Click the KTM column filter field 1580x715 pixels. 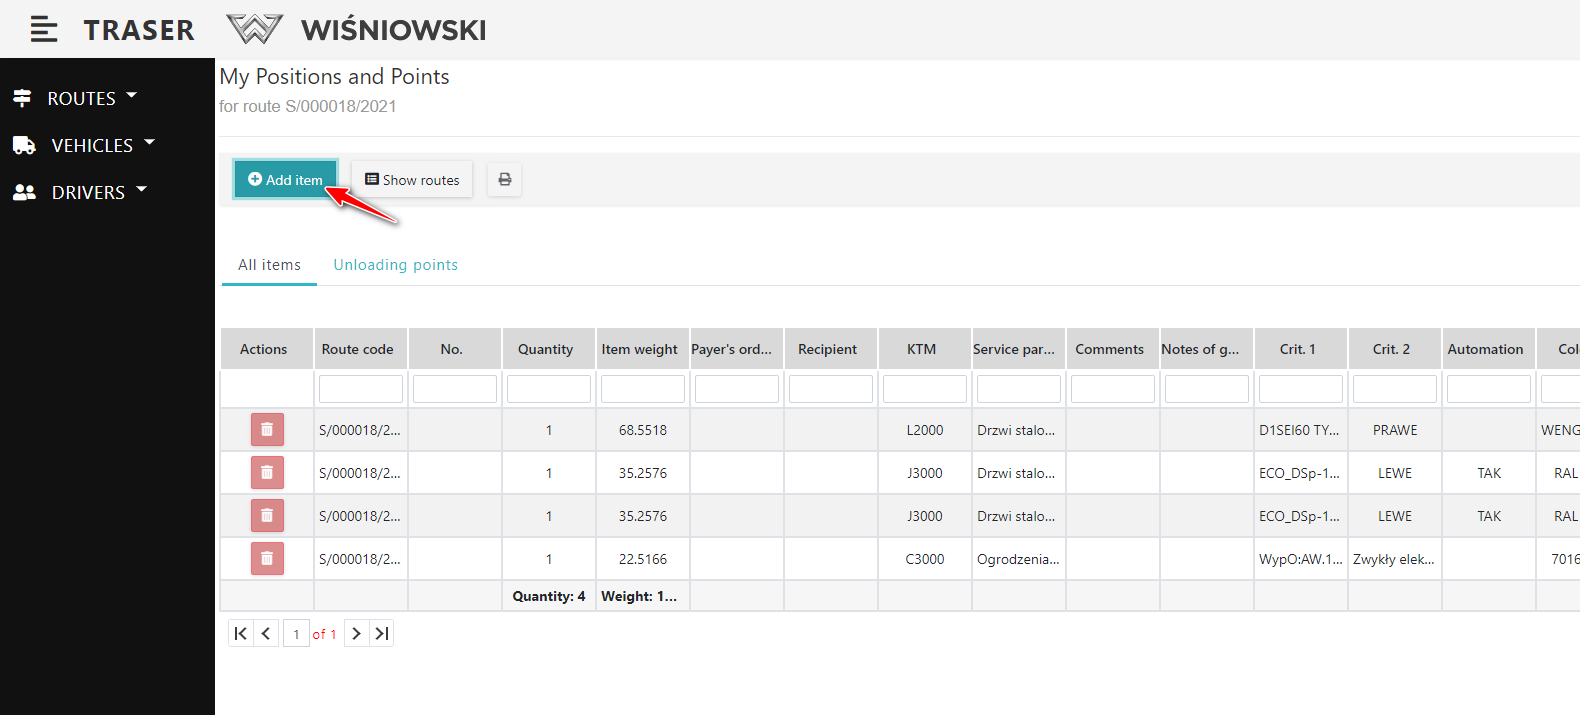pos(924,389)
